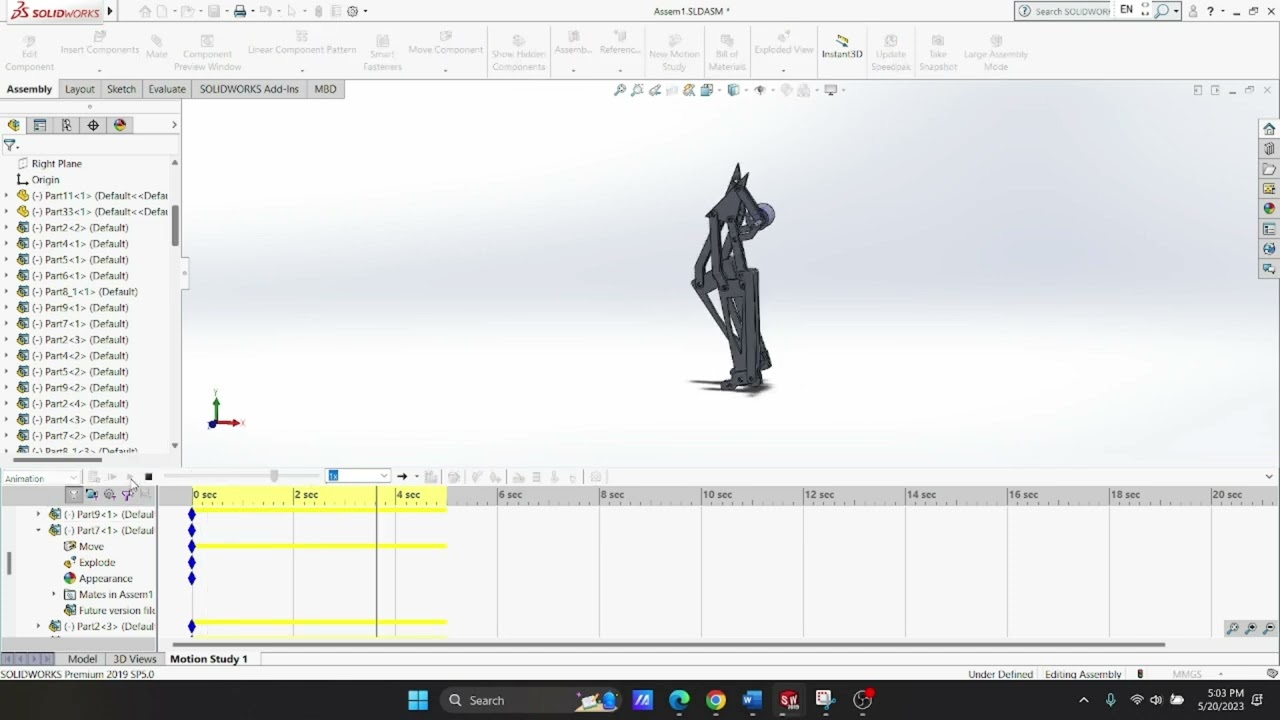Open the DisplayManager tab icon
Image resolution: width=1280 pixels, height=720 pixels.
point(120,125)
